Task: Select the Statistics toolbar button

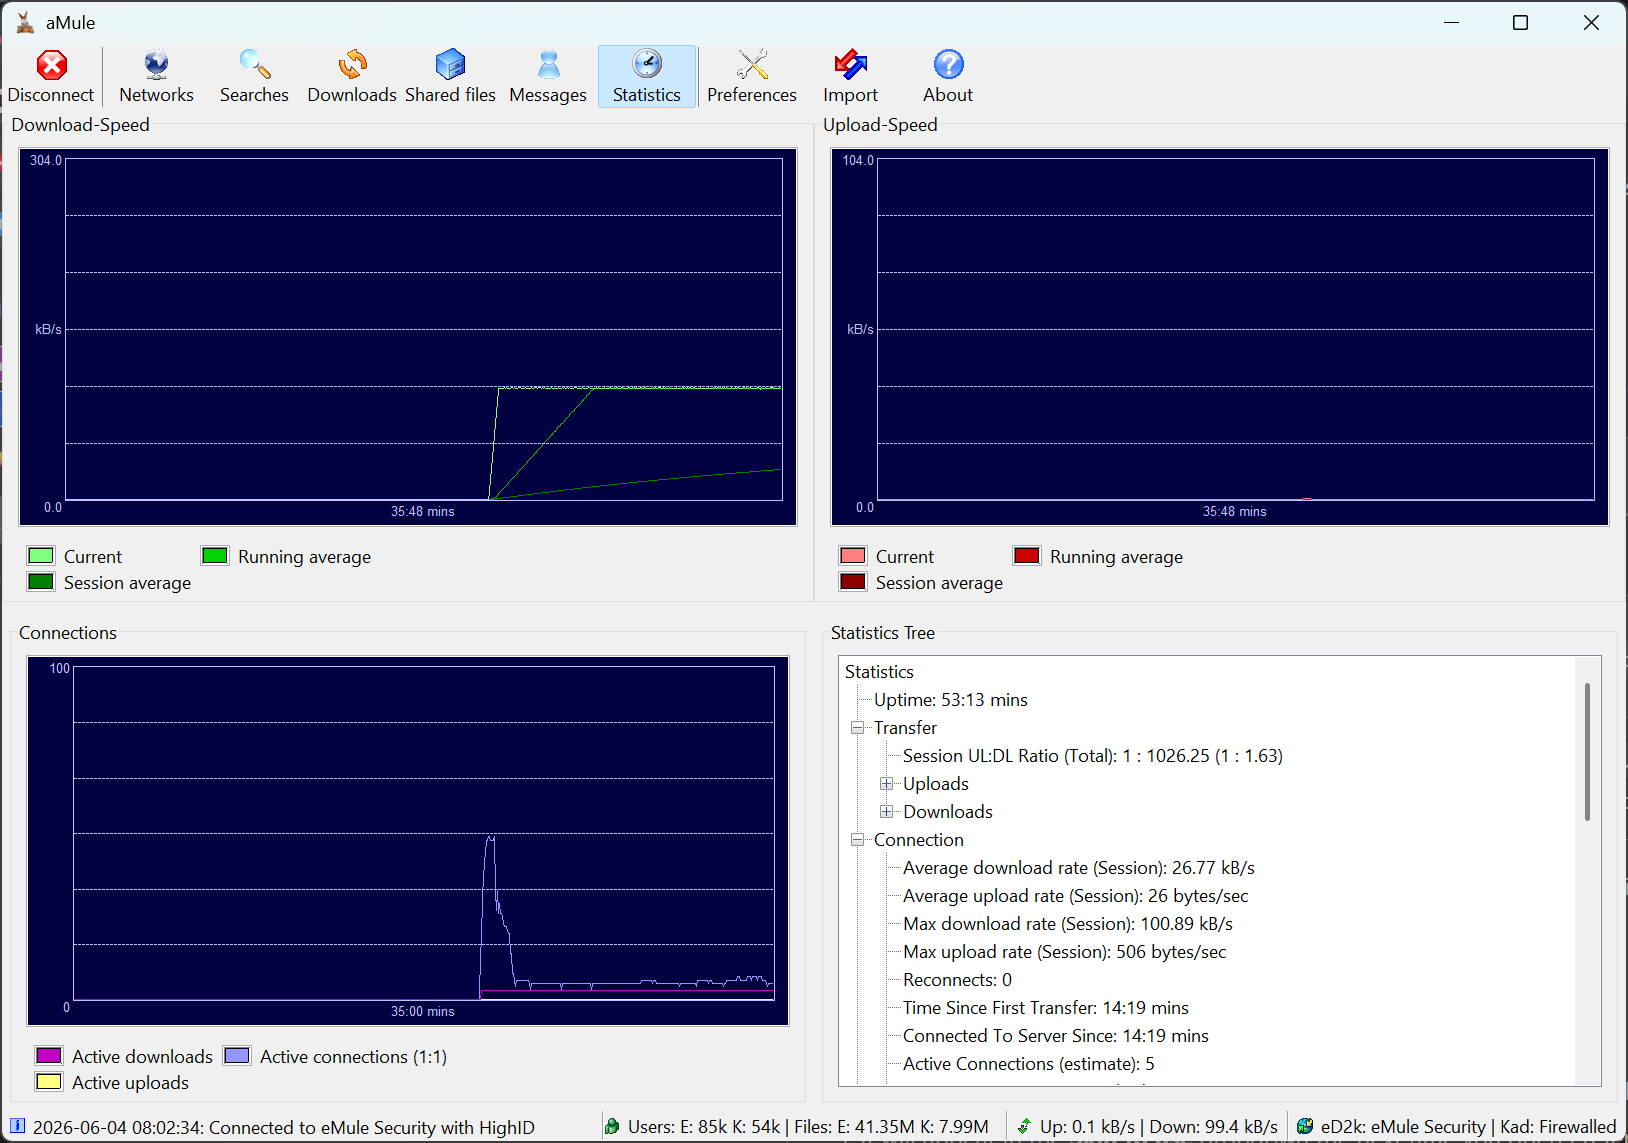Action: coord(647,77)
